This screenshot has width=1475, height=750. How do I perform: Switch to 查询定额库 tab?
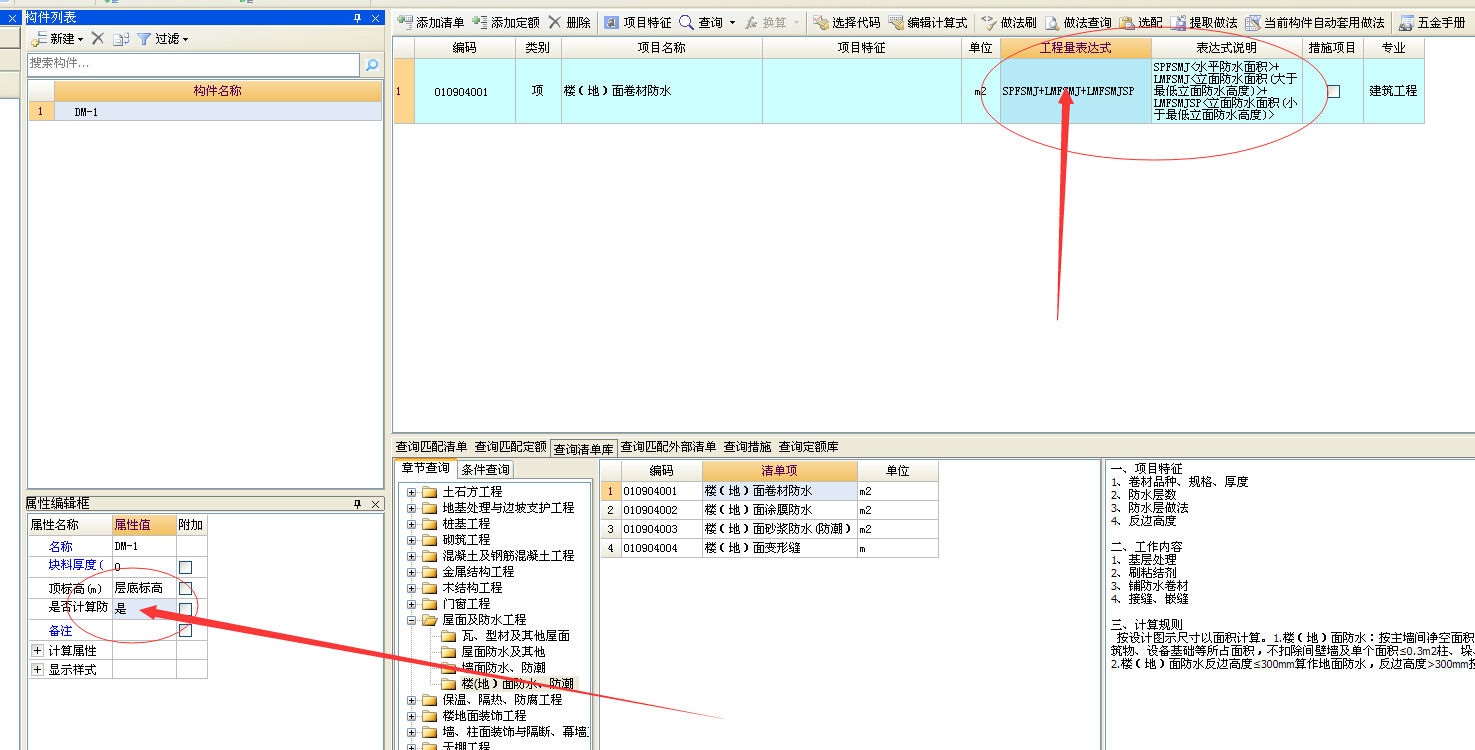[x=808, y=447]
